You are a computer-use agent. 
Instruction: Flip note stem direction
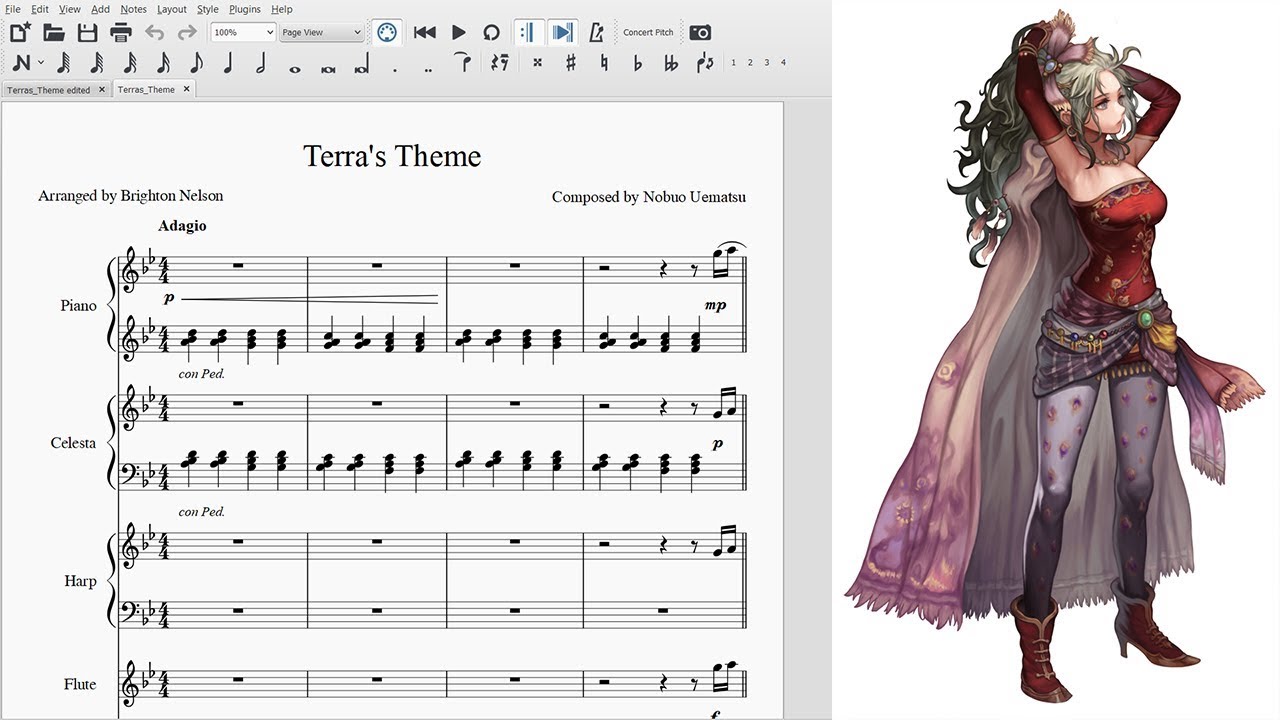705,63
